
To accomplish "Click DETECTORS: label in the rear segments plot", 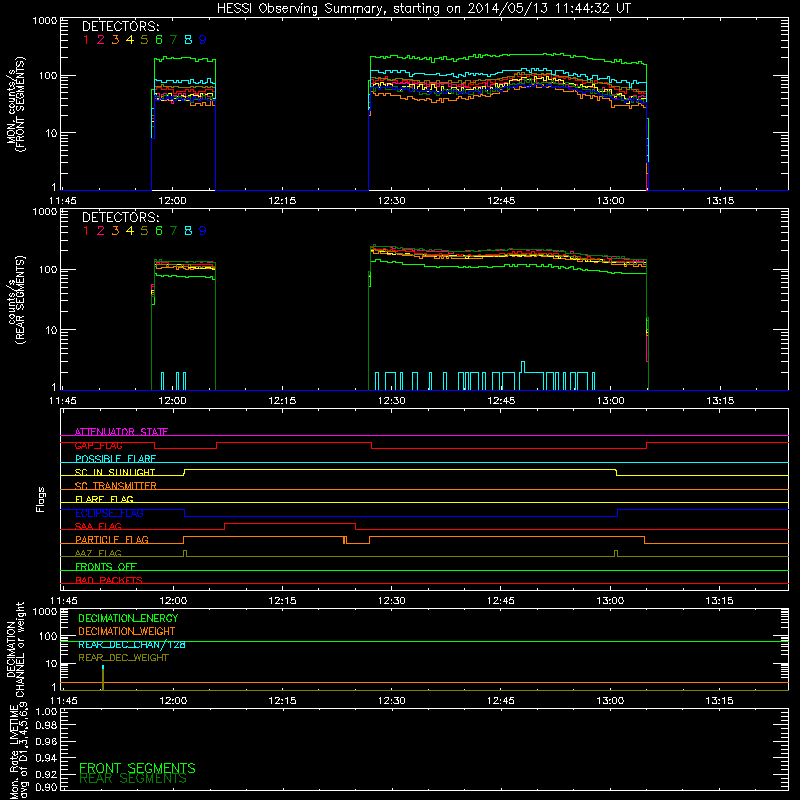I will pyautogui.click(x=120, y=217).
